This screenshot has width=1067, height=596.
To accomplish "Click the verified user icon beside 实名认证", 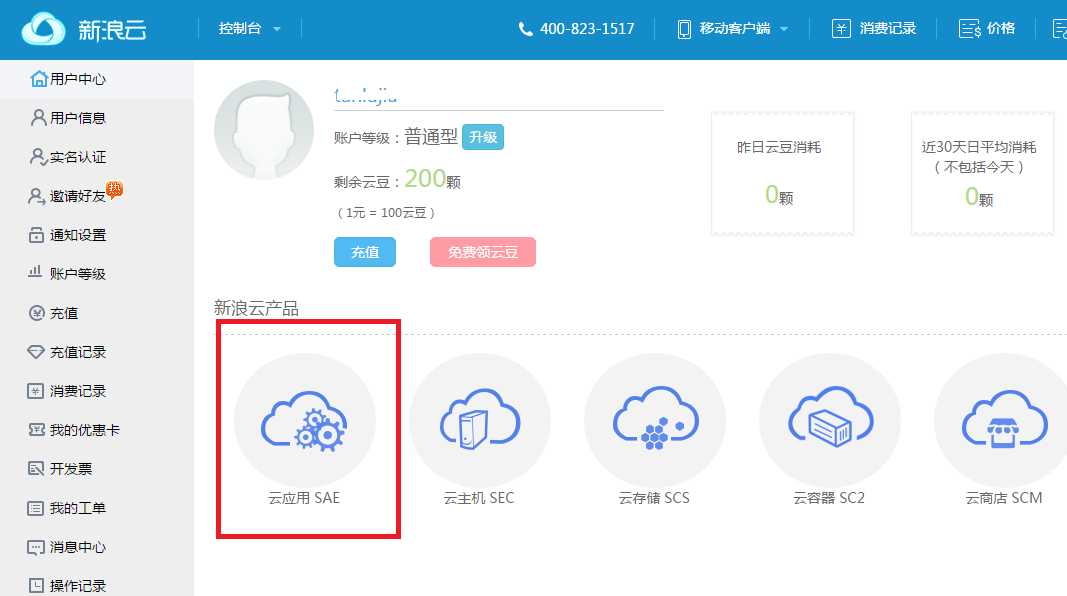I will pos(38,156).
